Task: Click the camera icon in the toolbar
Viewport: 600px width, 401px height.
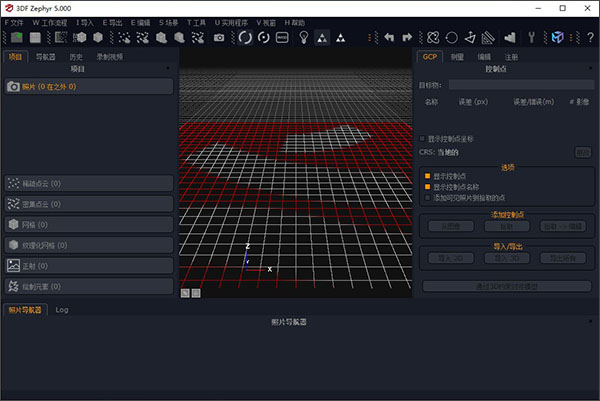Action: (x=219, y=37)
